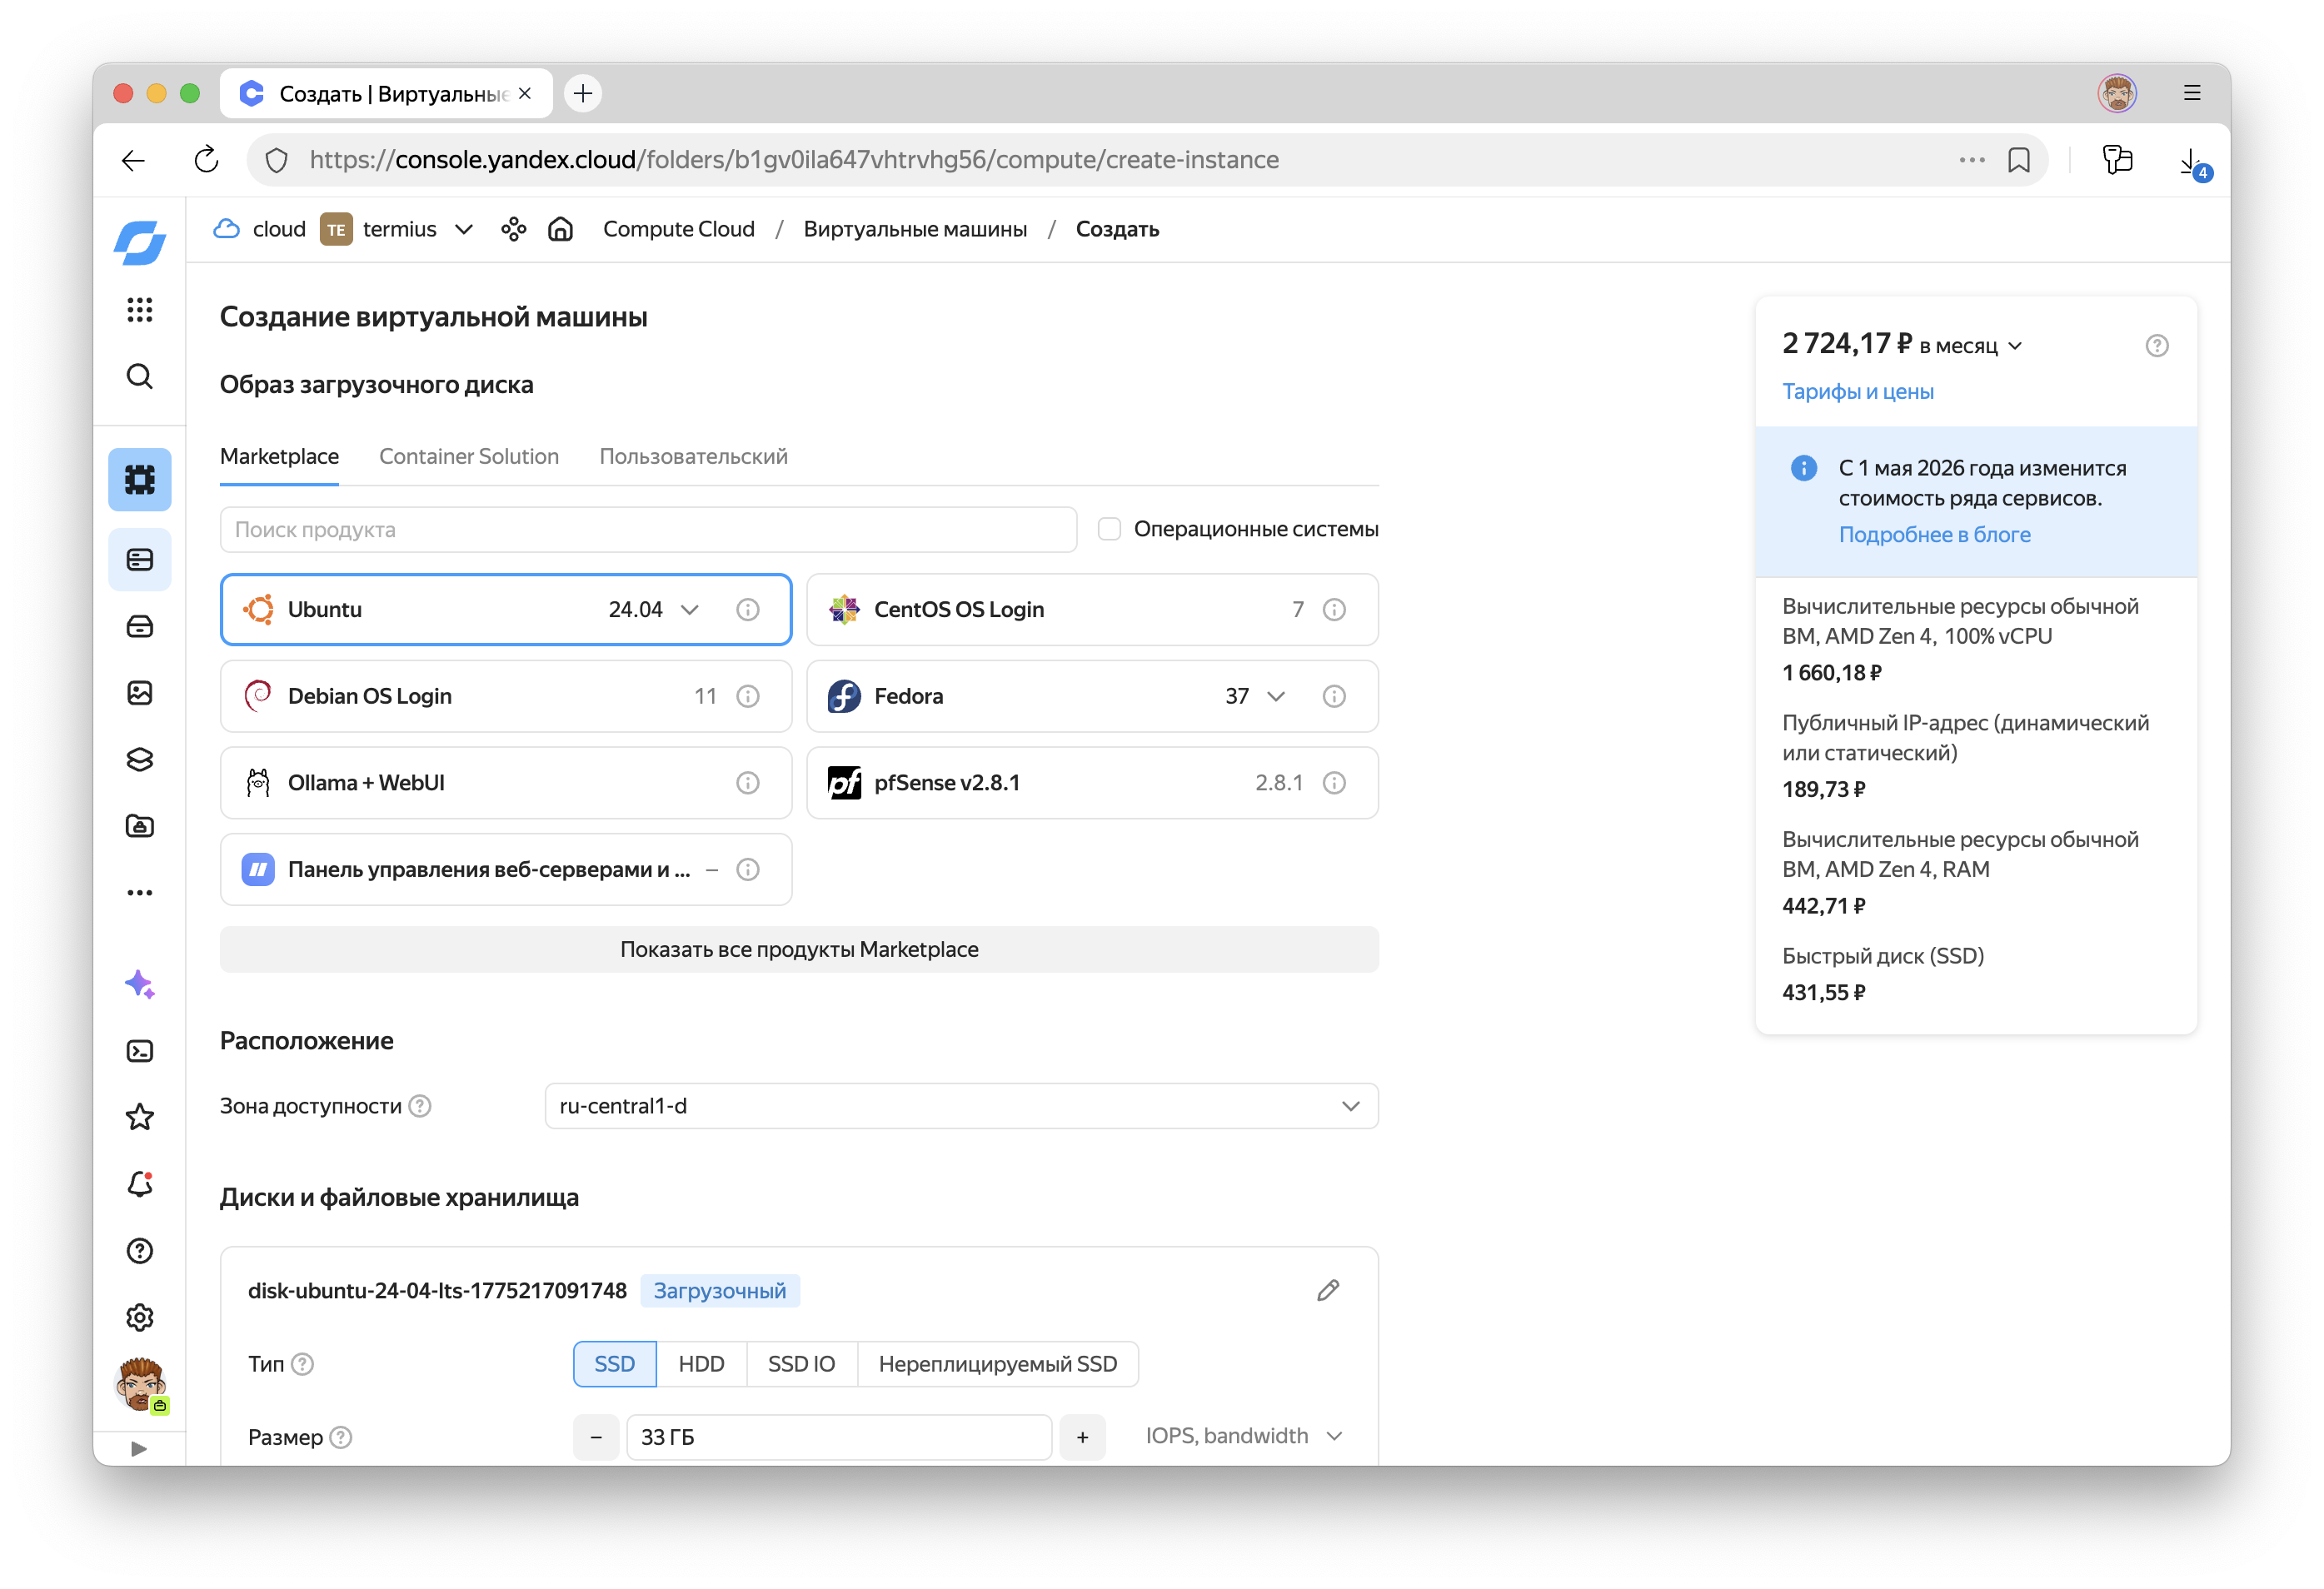The width and height of the screenshot is (2324, 1589).
Task: Expand the Ubuntu 24.04 version dropdown
Action: 689,610
